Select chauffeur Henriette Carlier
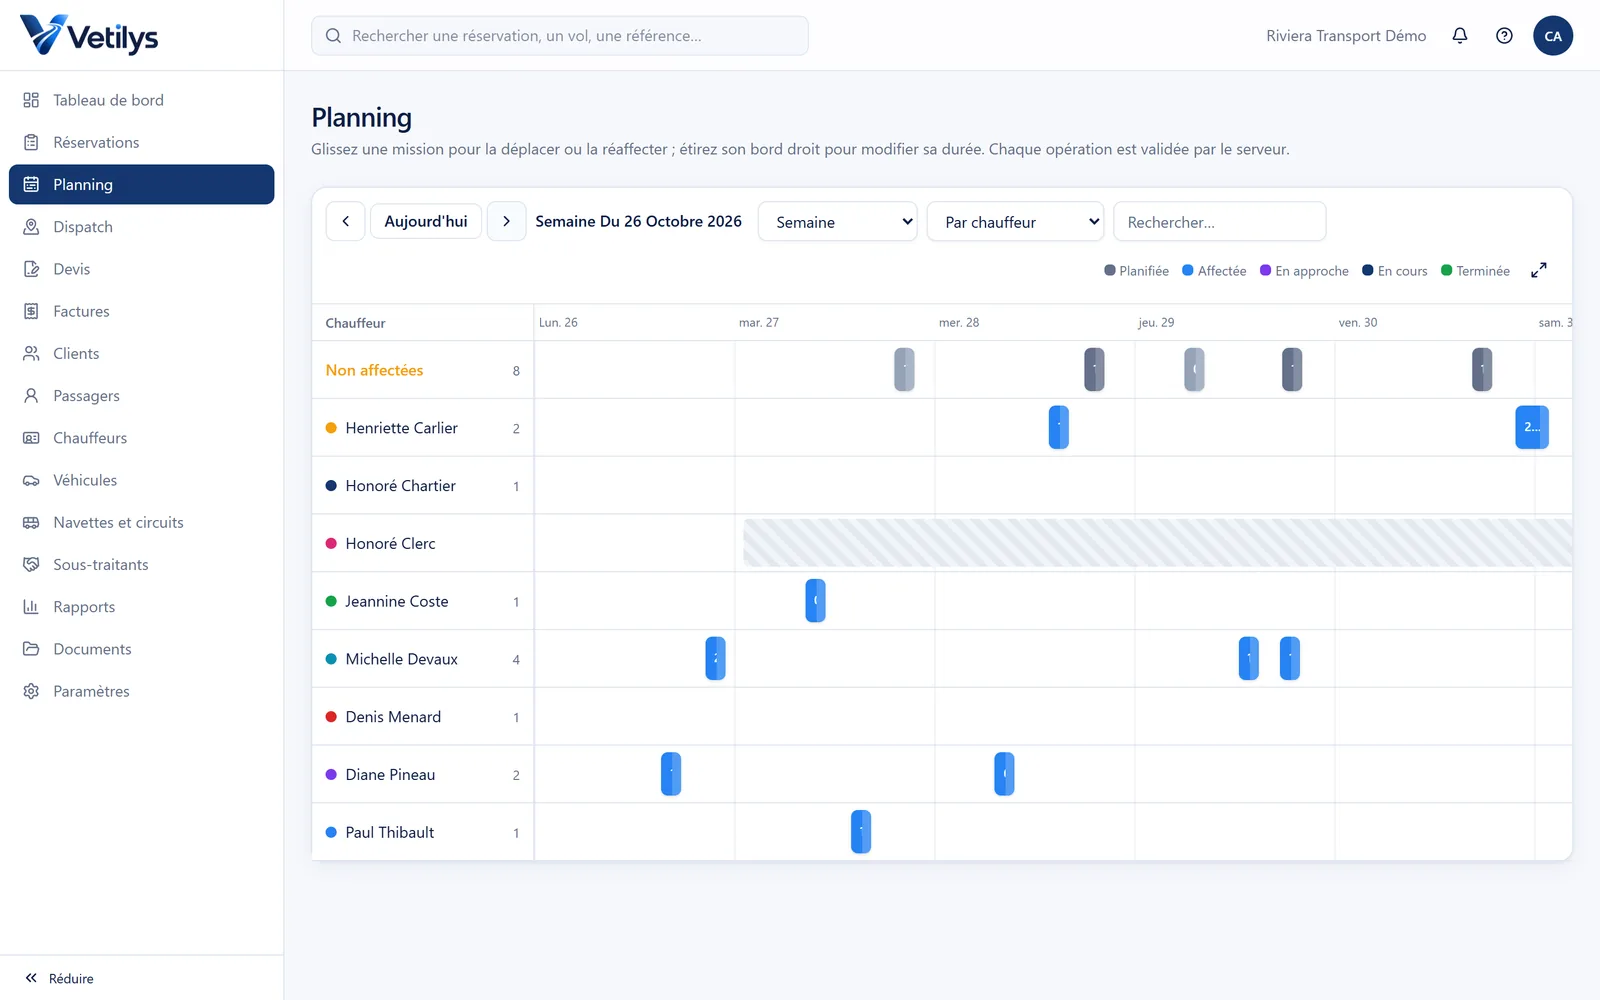1600x1000 pixels. [x=401, y=428]
